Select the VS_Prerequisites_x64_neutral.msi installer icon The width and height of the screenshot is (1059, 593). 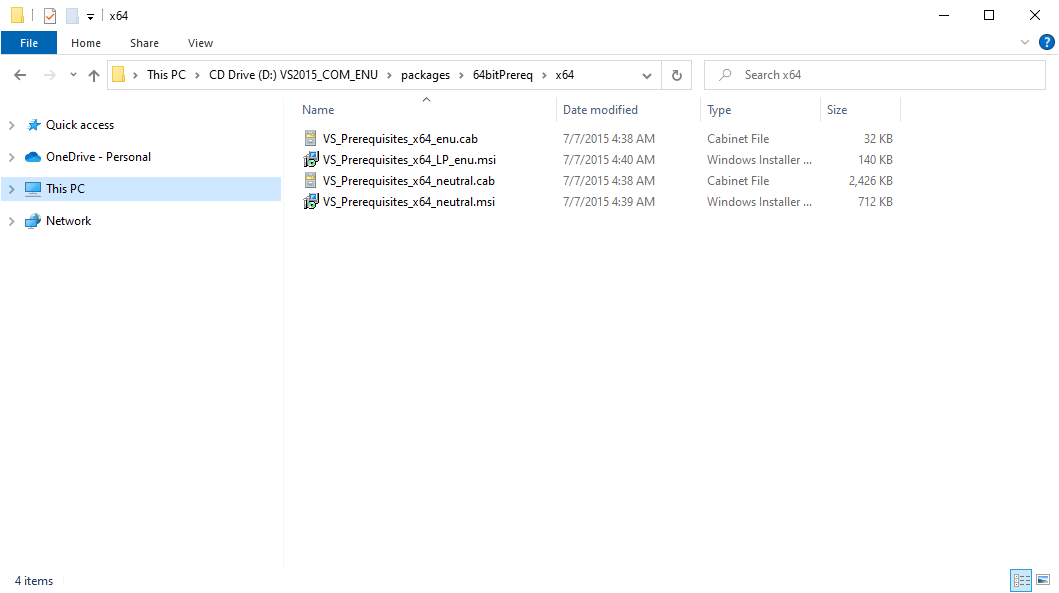coord(310,201)
